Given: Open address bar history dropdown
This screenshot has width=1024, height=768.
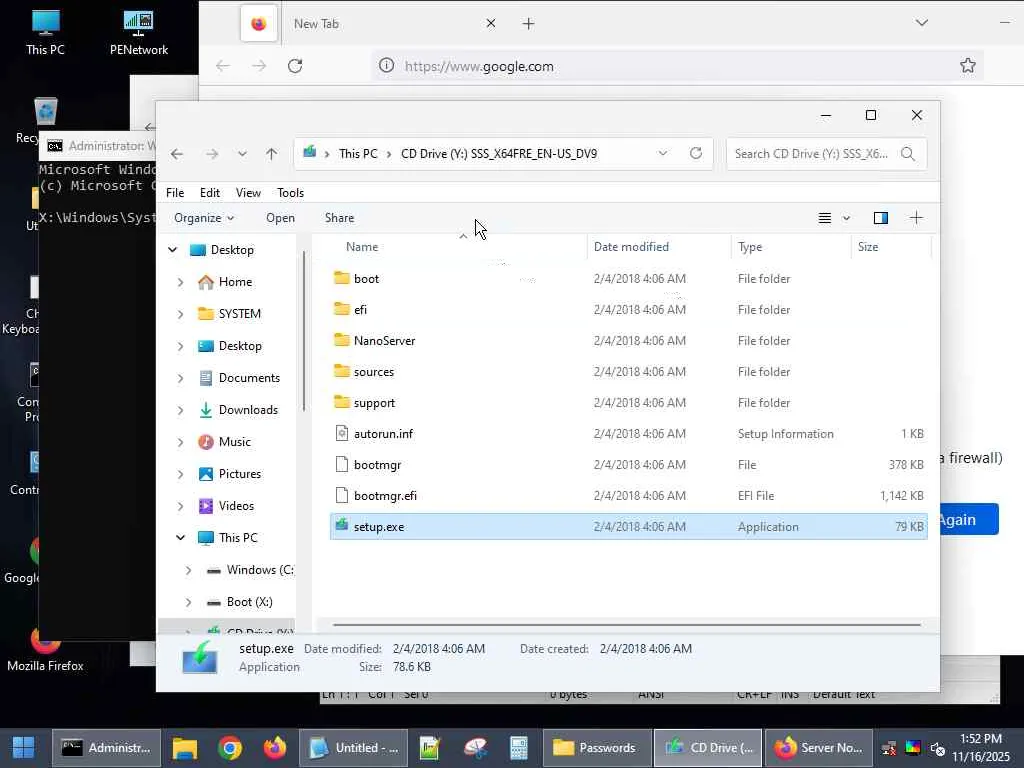Looking at the screenshot, I should tap(663, 153).
